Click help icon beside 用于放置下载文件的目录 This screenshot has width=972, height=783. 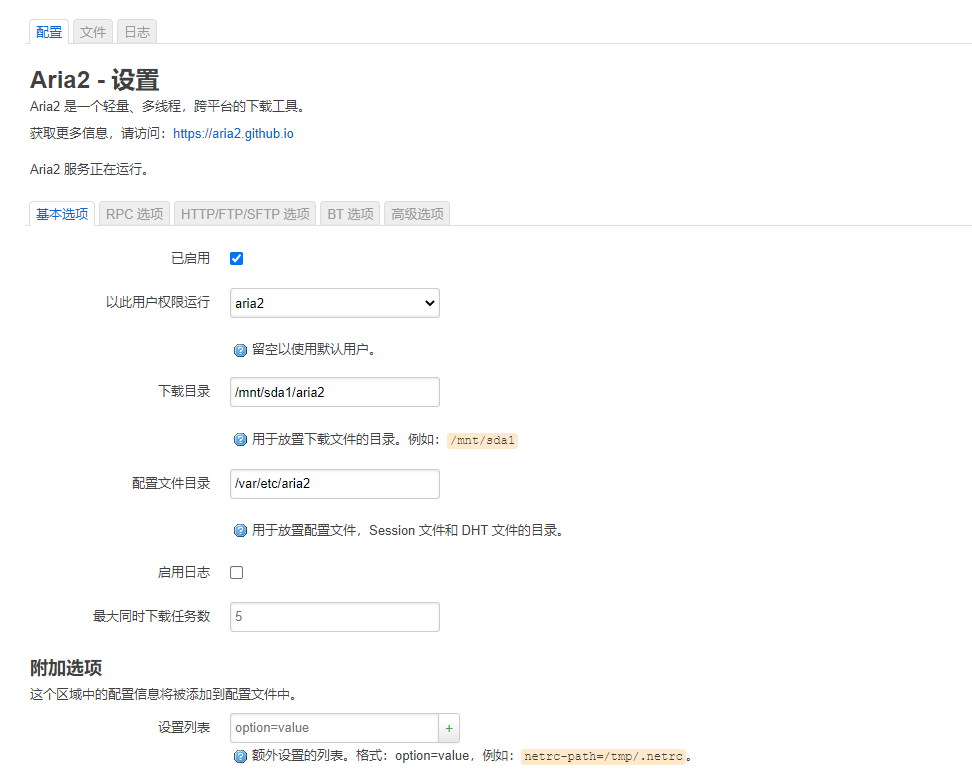click(240, 440)
